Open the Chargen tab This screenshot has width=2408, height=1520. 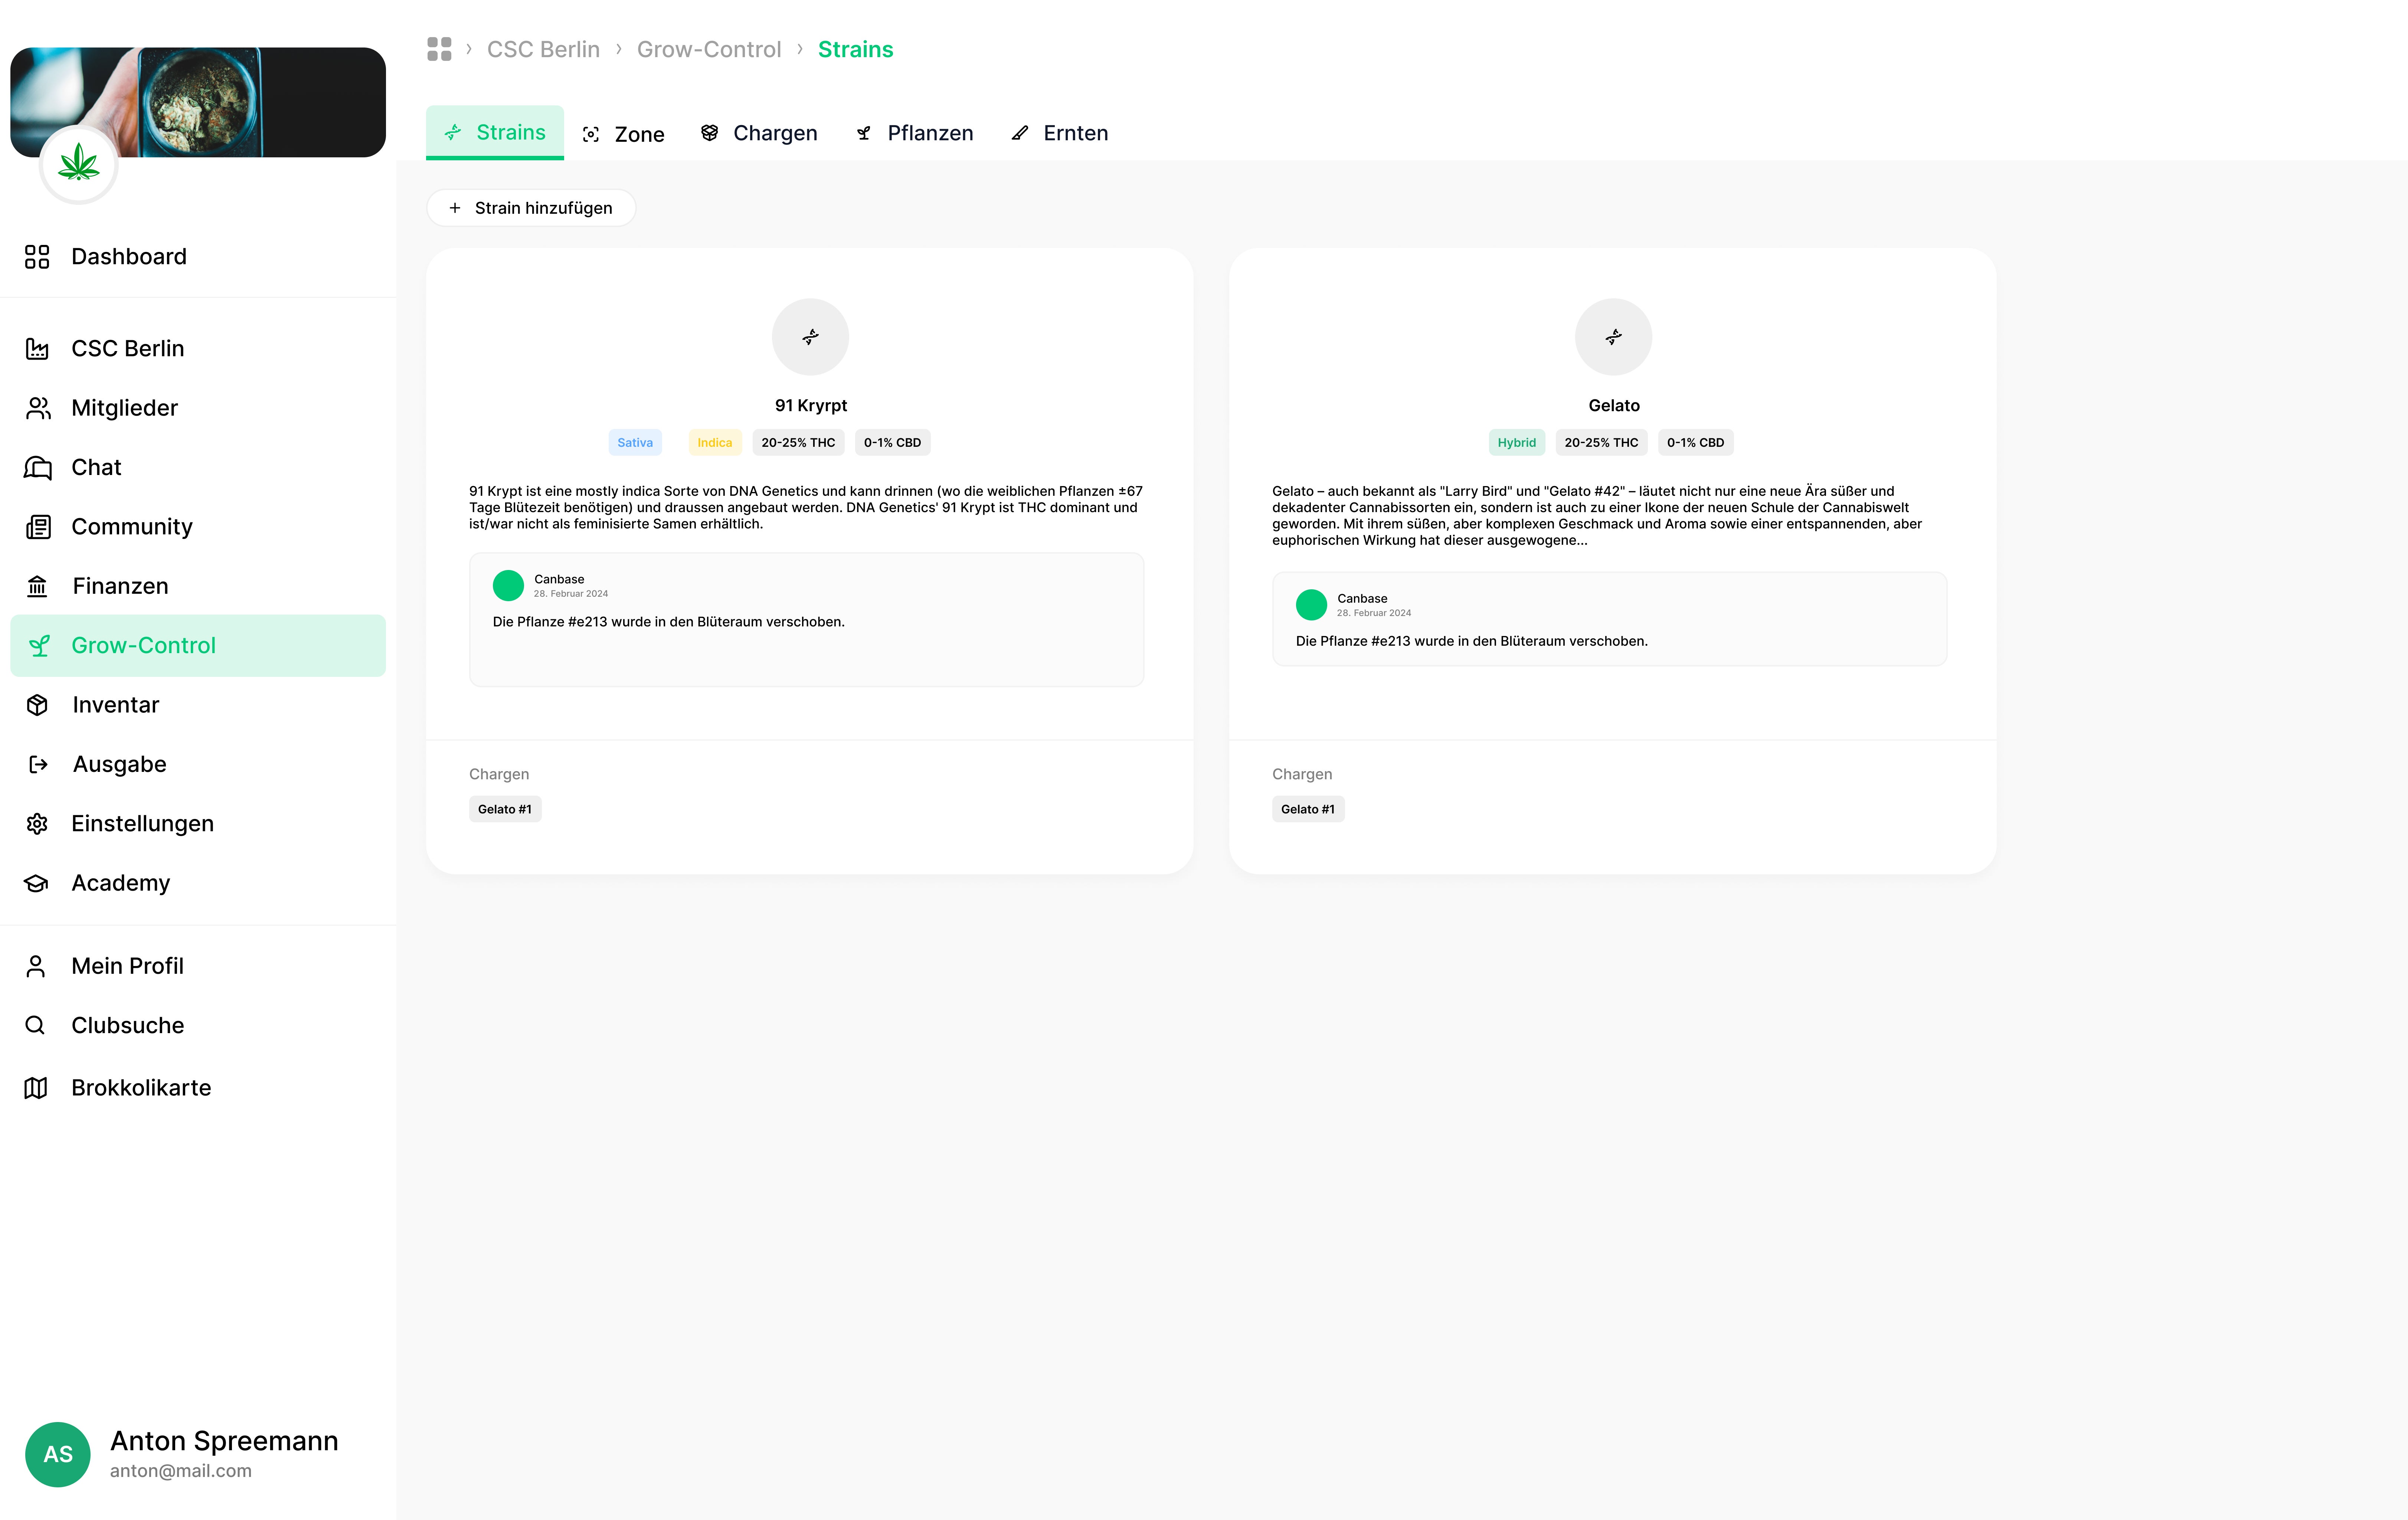coord(759,133)
